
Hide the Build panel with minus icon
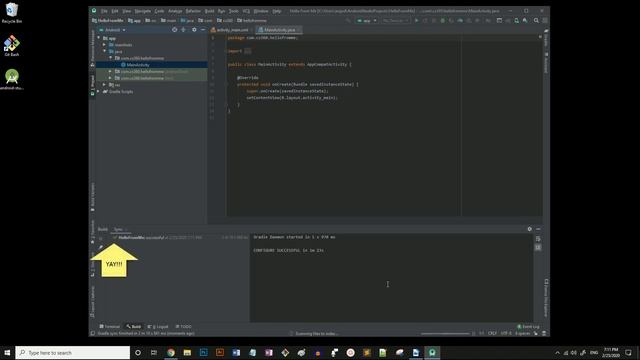538,229
